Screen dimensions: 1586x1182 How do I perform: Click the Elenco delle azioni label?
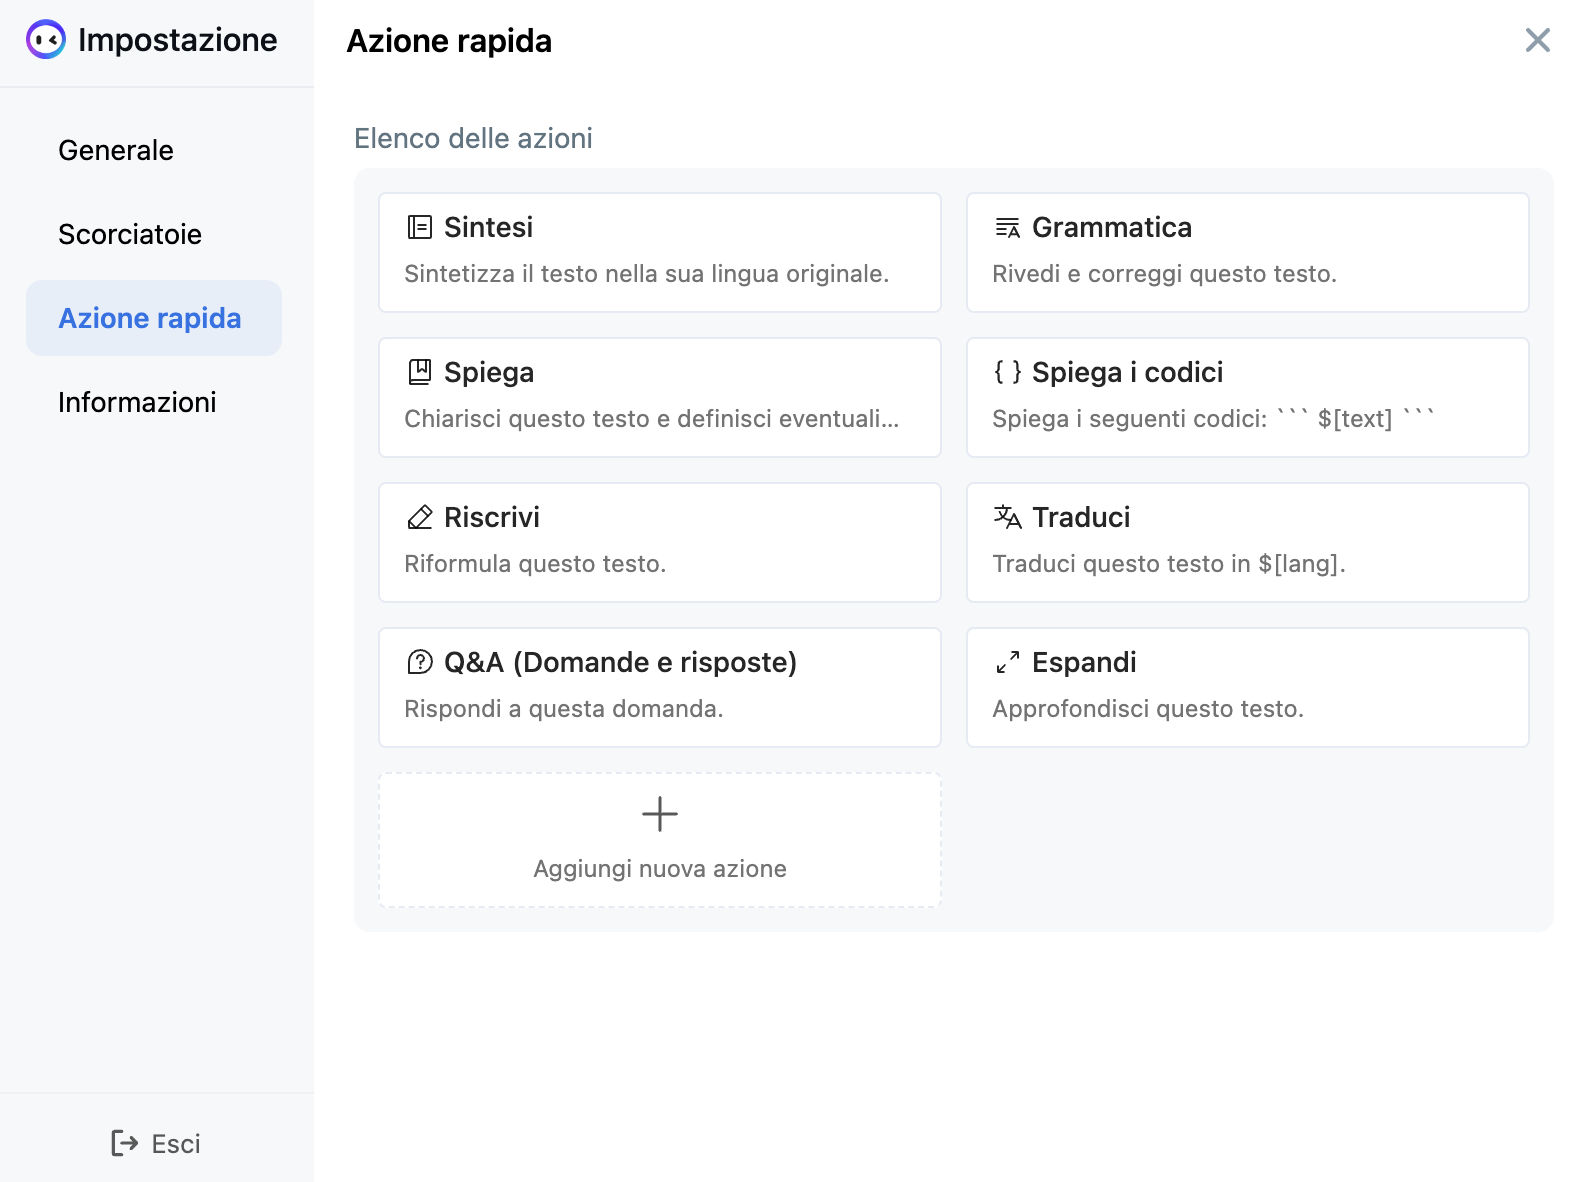tap(473, 138)
